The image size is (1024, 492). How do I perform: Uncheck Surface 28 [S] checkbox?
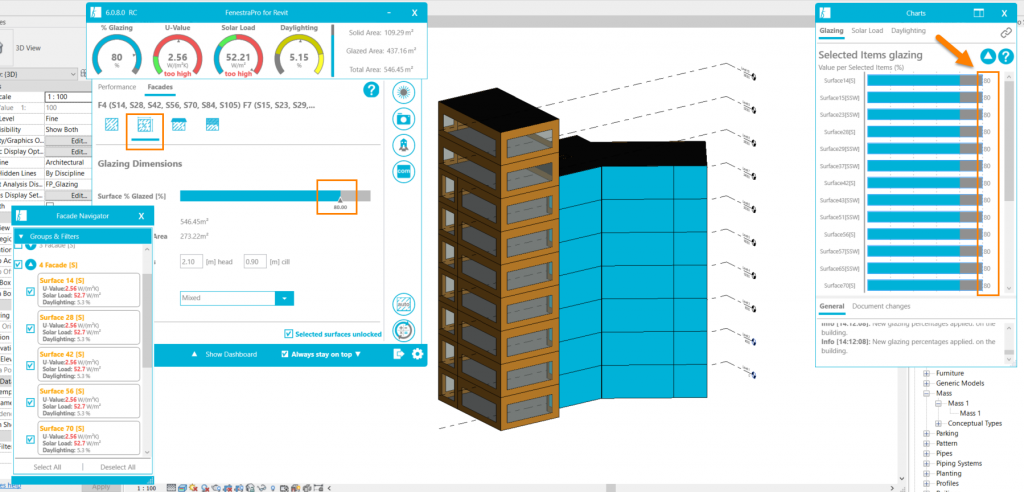tap(30, 329)
